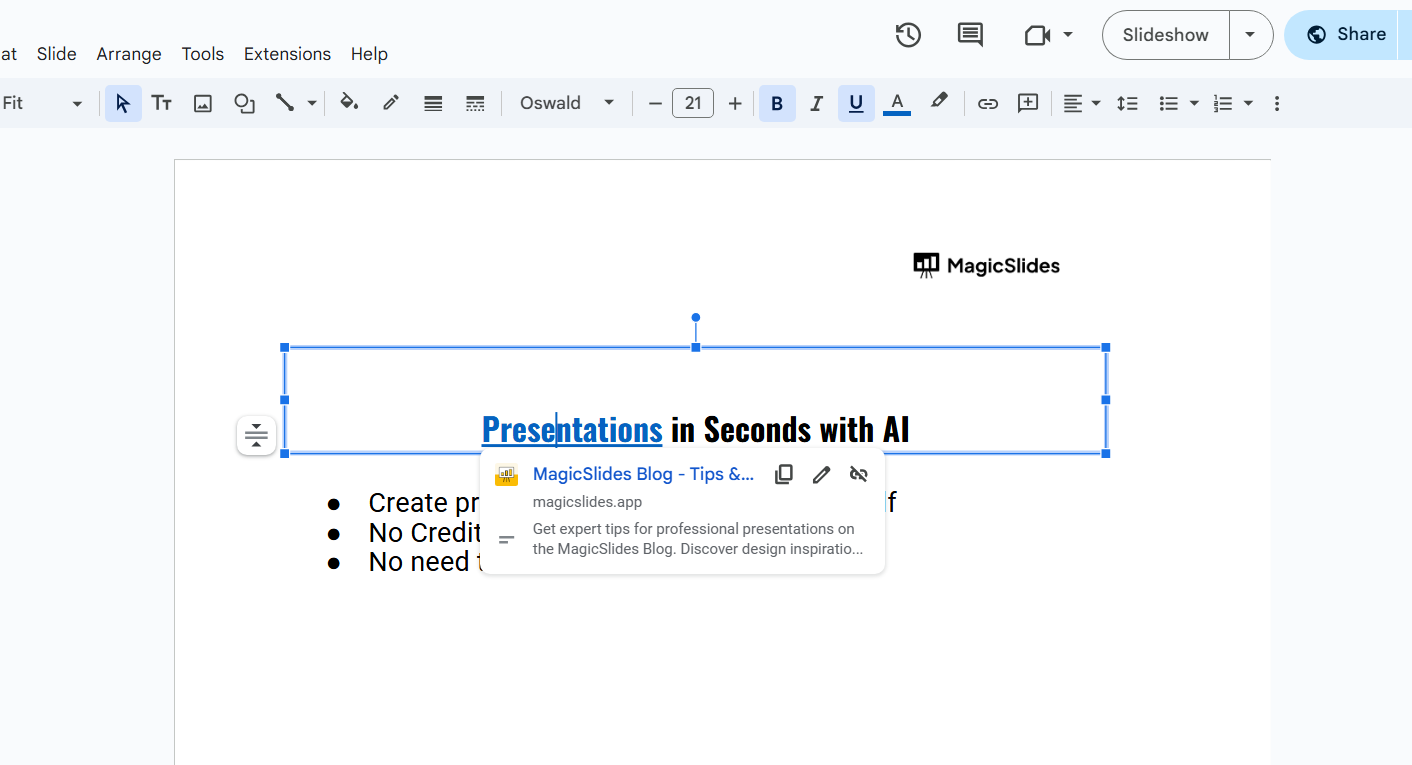The image size is (1412, 765).
Task: Choose the Select cursor tool
Action: [123, 103]
